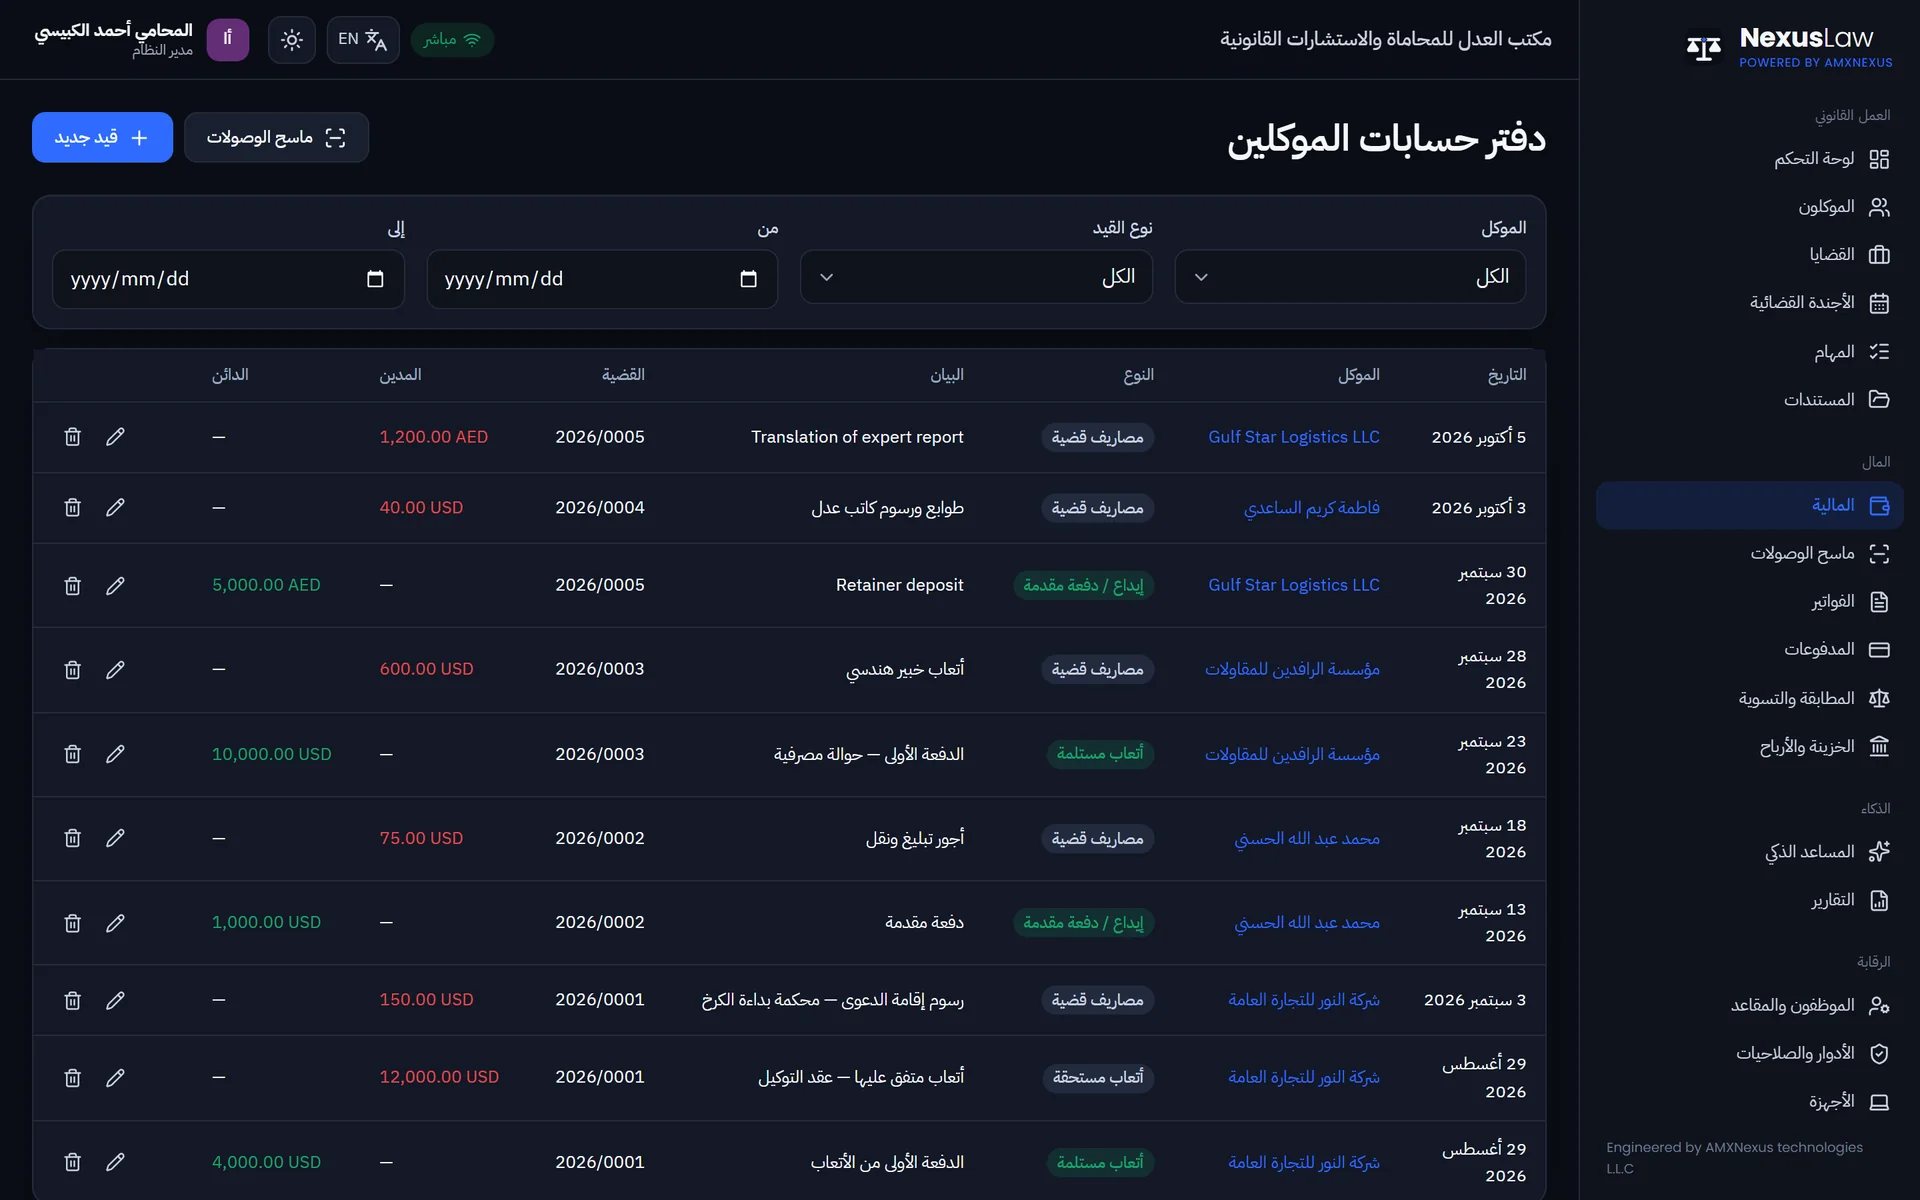1920x1200 pixels.
Task: Open التقارير reports page
Action: (1749, 901)
